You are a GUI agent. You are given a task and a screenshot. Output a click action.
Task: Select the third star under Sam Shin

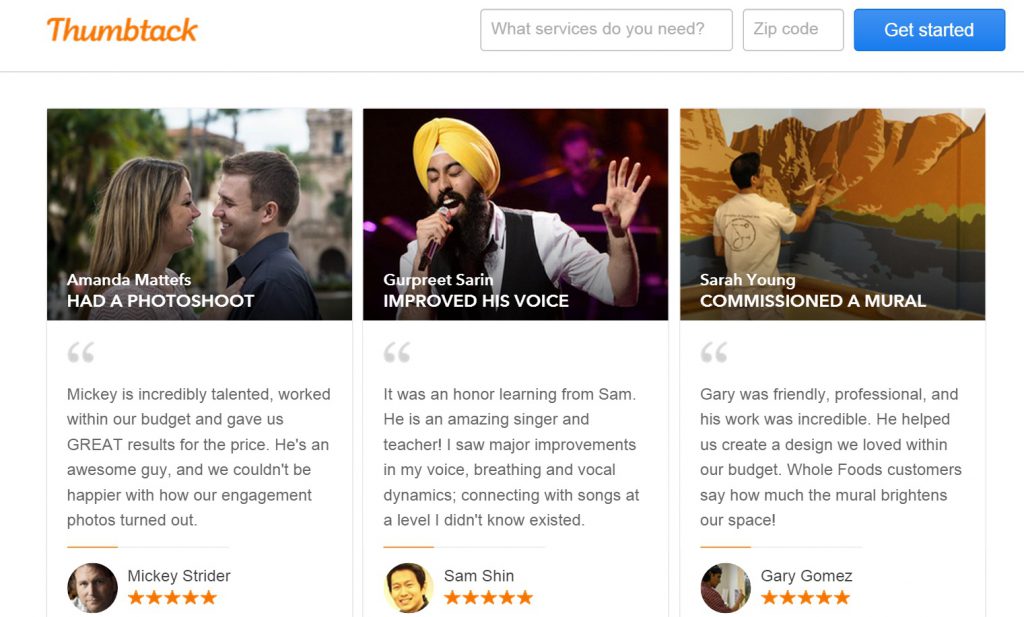(489, 597)
